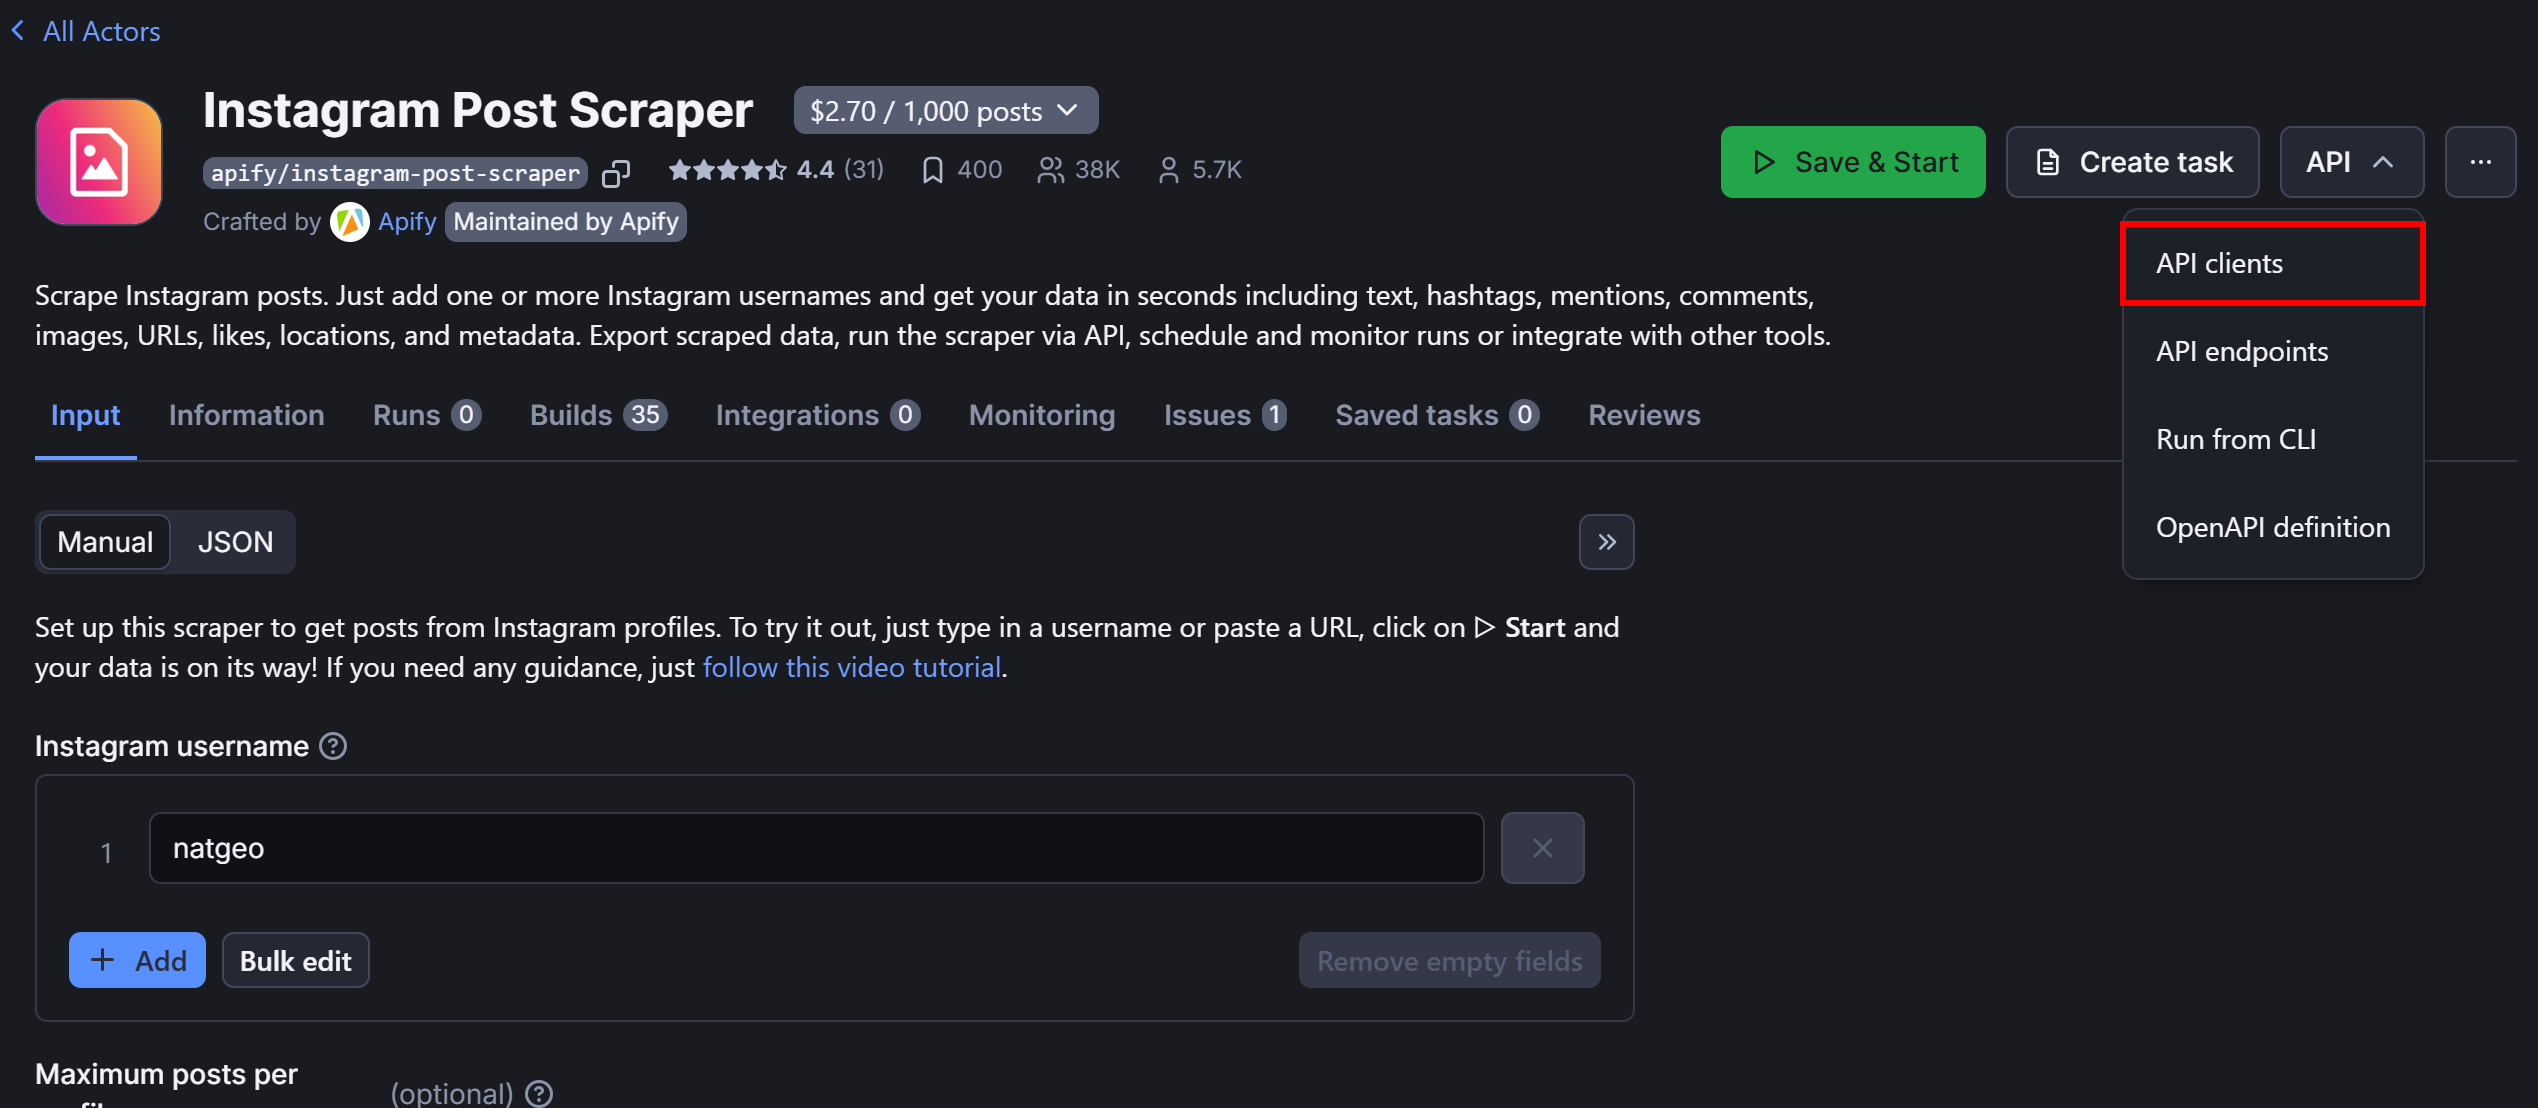
Task: Click the Instagram Post Scraper gradient thumbnail
Action: 98,161
